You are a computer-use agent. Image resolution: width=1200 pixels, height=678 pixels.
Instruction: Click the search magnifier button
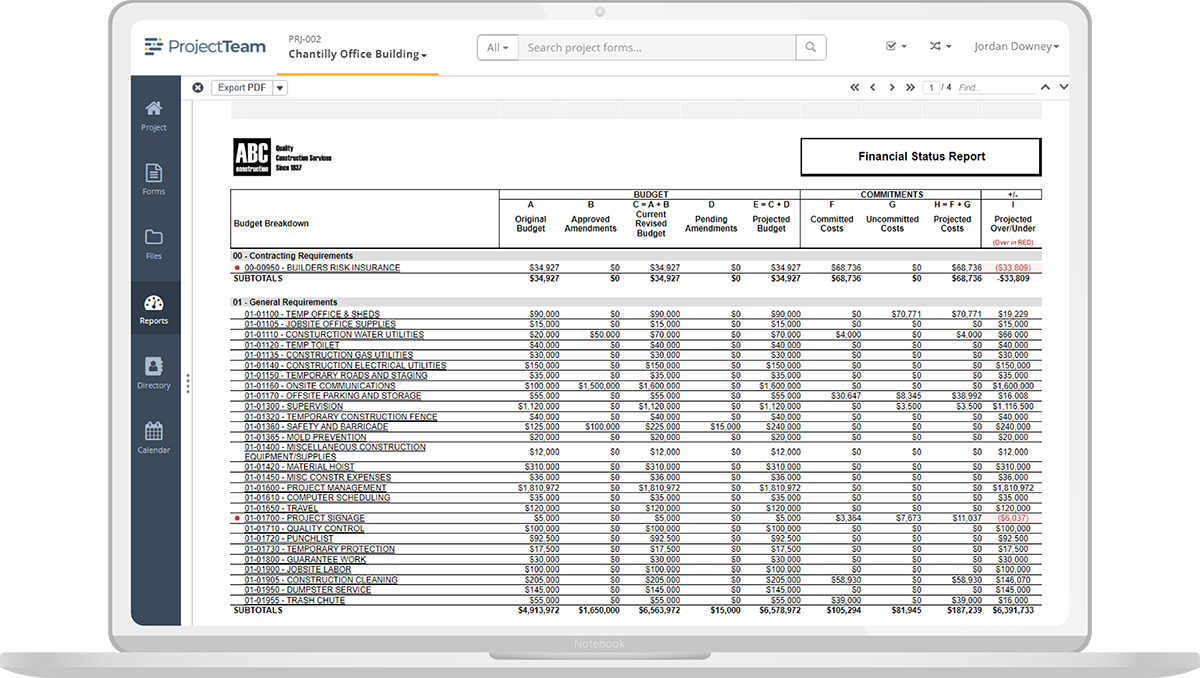coord(811,47)
